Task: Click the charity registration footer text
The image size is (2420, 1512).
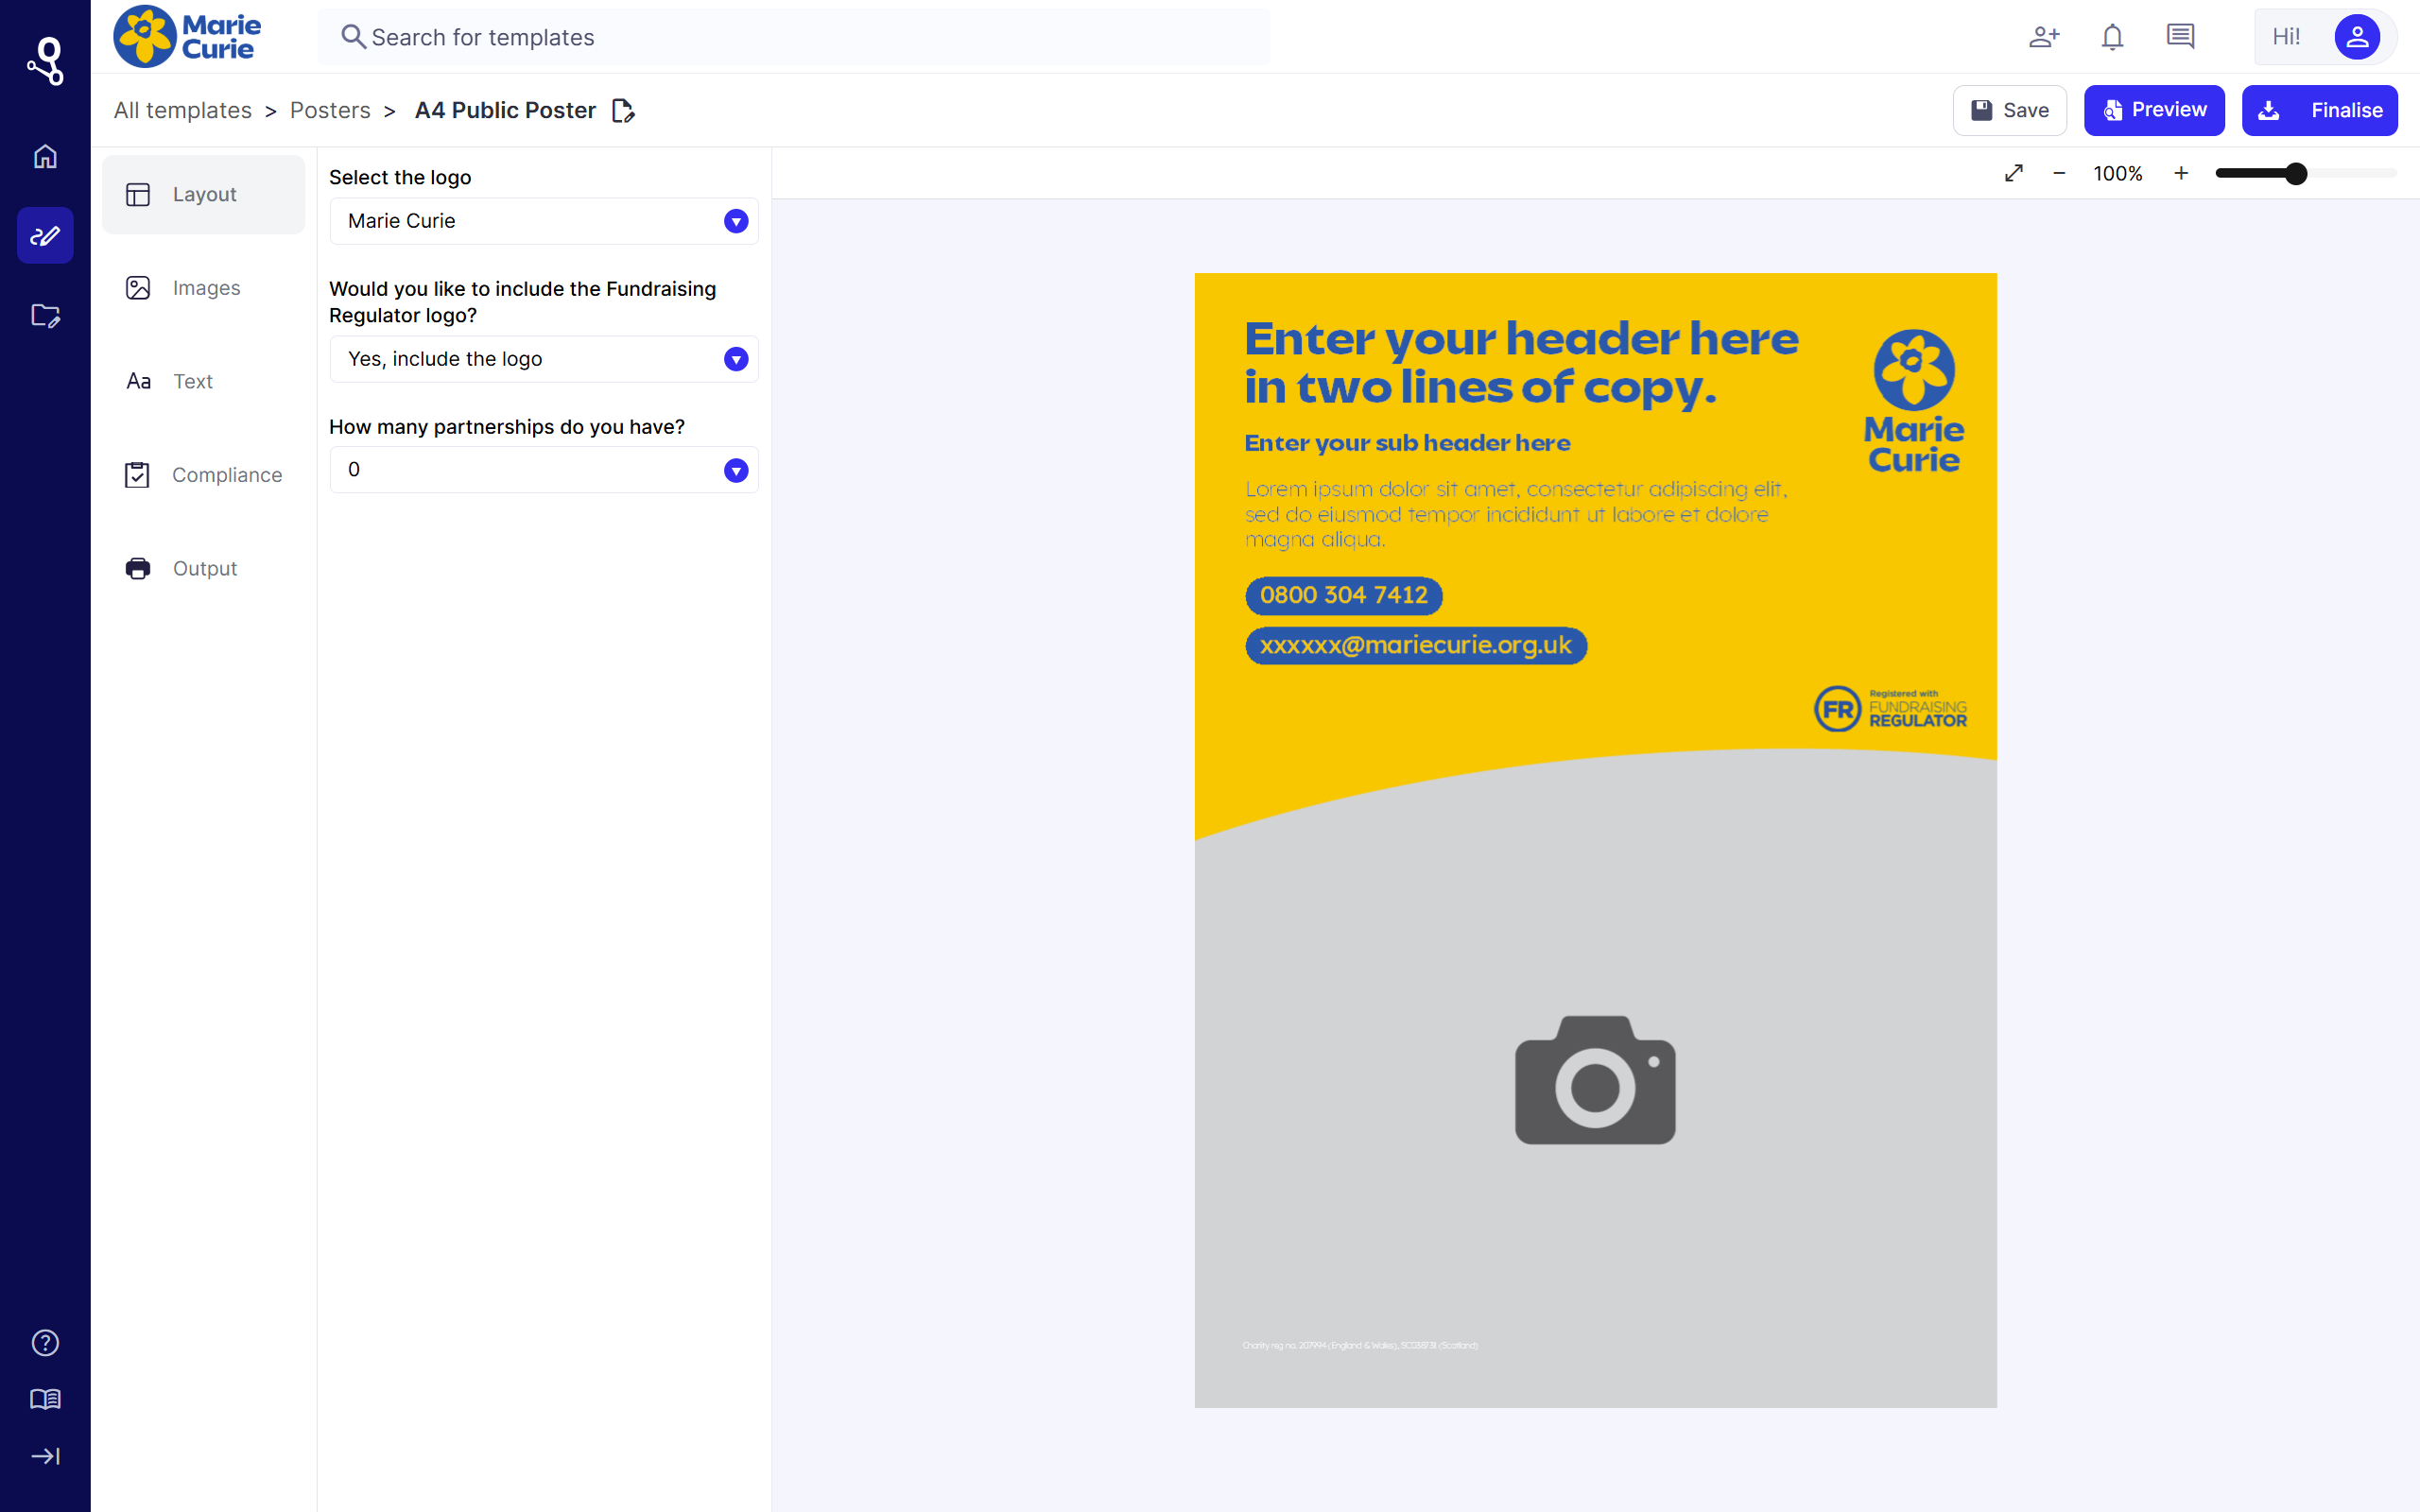Action: tap(1360, 1345)
